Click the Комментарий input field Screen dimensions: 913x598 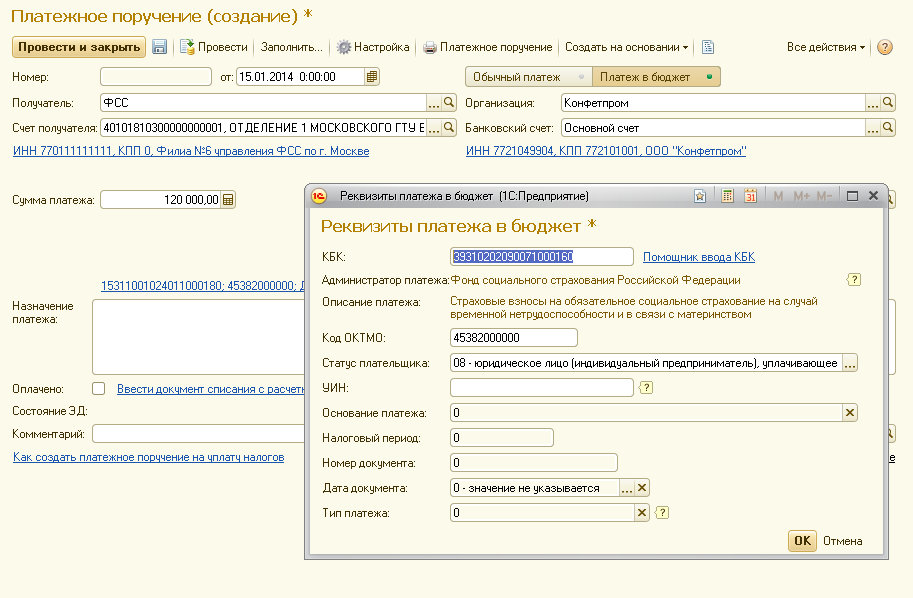click(x=199, y=434)
